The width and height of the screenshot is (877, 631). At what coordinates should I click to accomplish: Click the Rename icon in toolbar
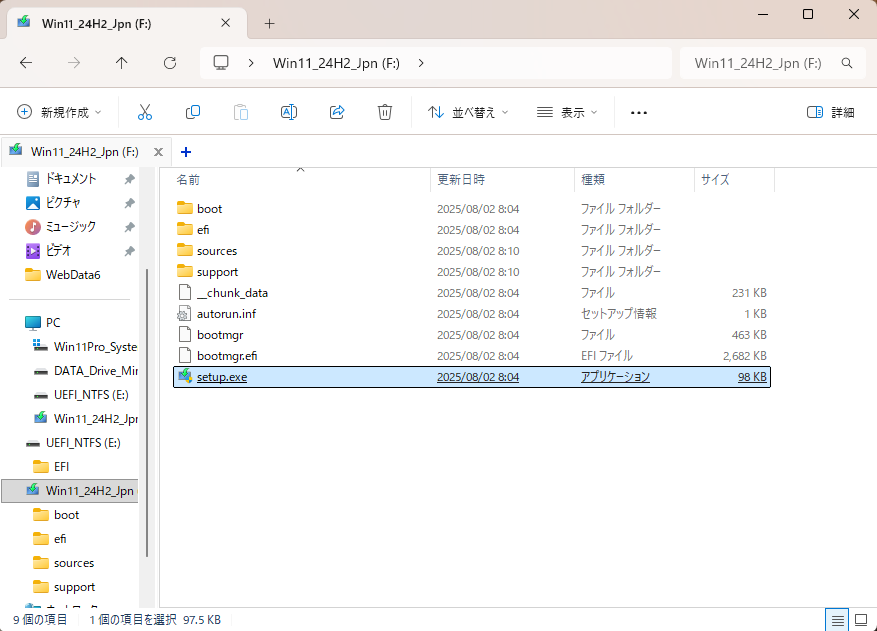click(289, 112)
